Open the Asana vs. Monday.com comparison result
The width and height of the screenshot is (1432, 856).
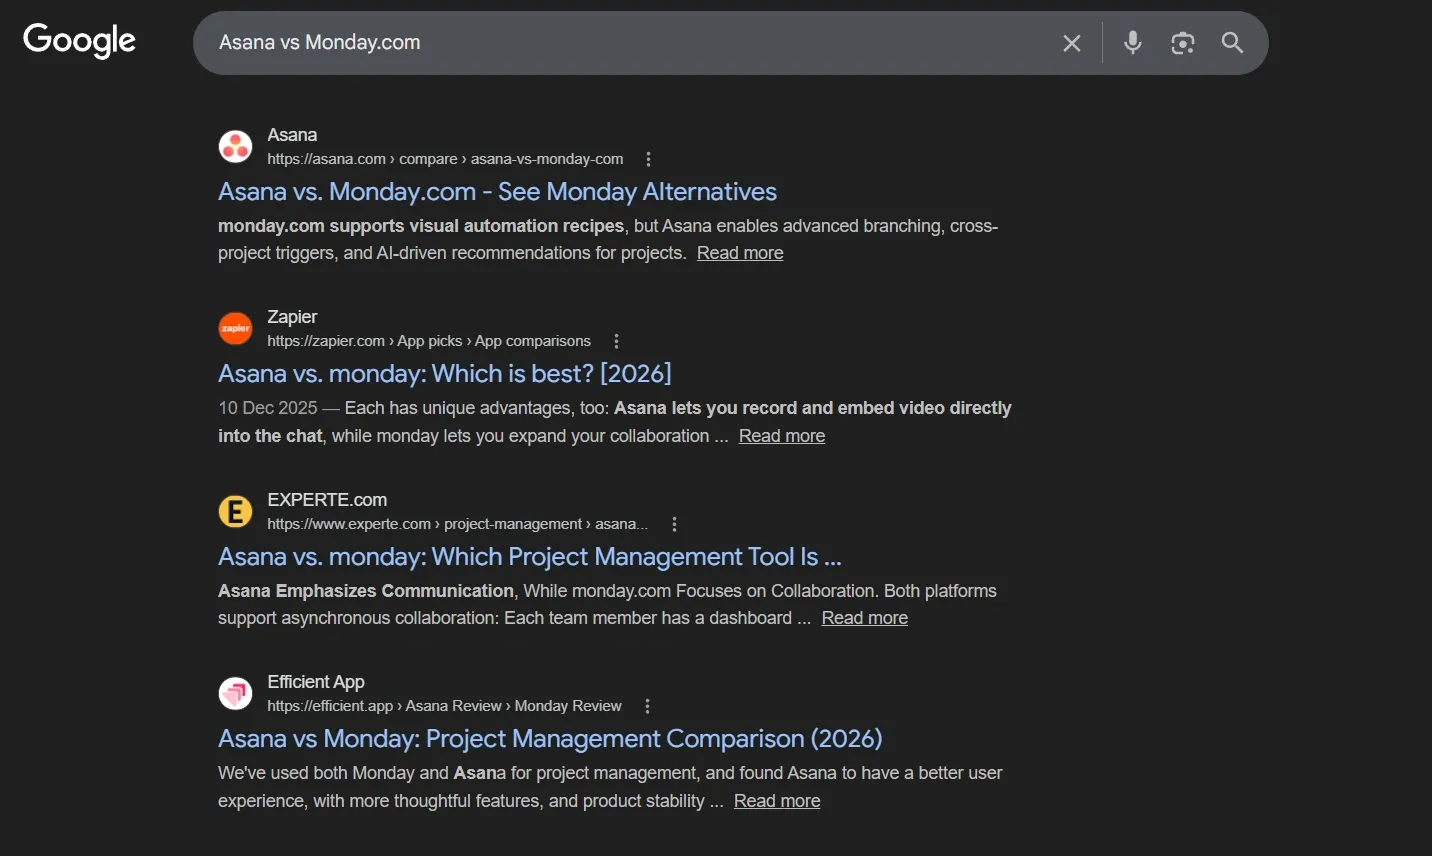coord(497,191)
